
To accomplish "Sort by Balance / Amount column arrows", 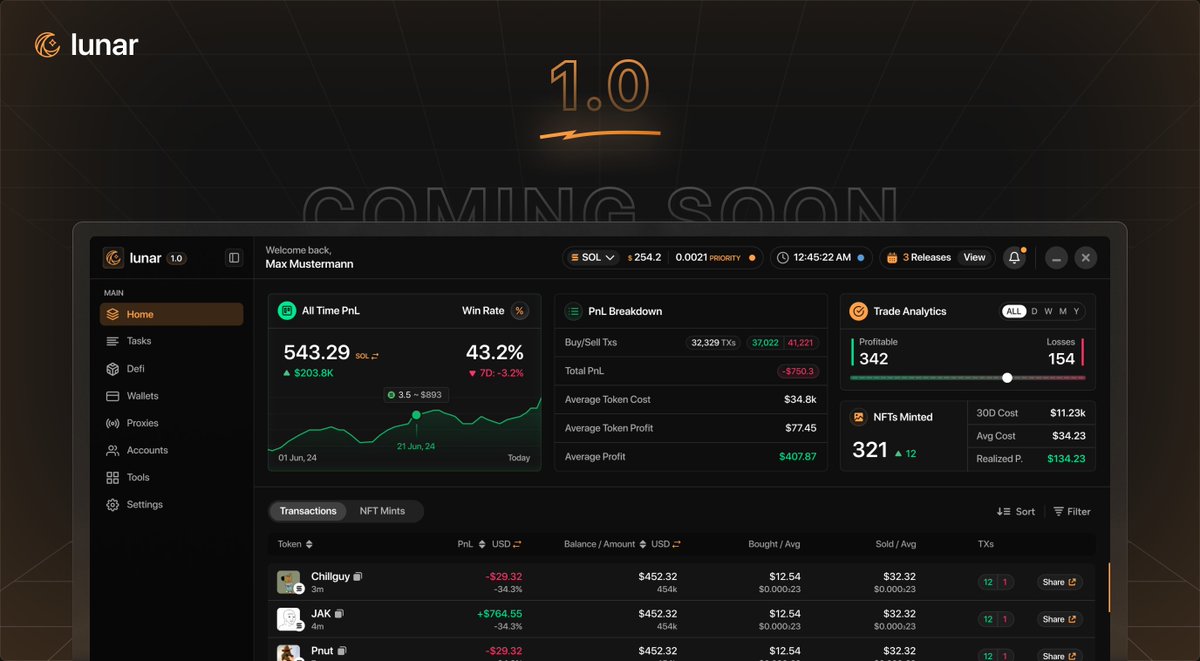I will coord(643,544).
